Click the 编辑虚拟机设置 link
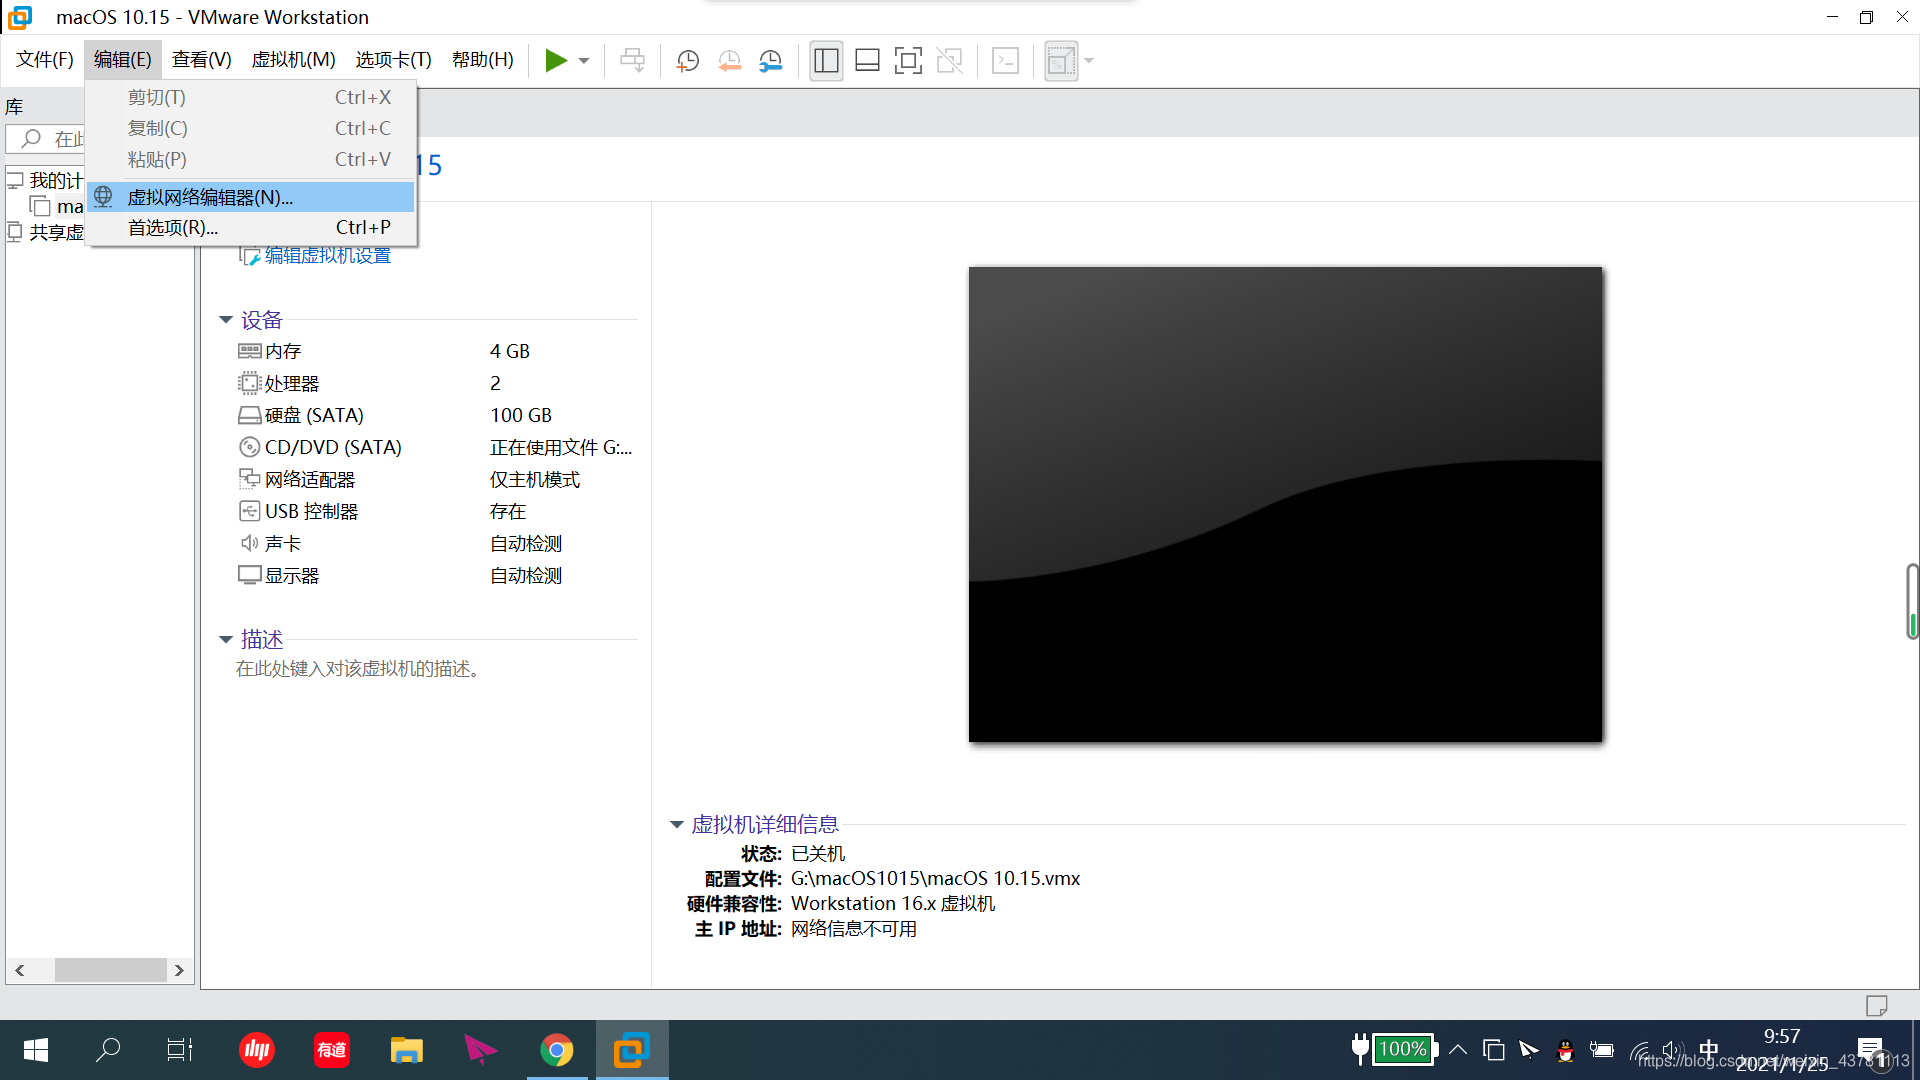Screen dimensions: 1920x1080 (x=327, y=256)
